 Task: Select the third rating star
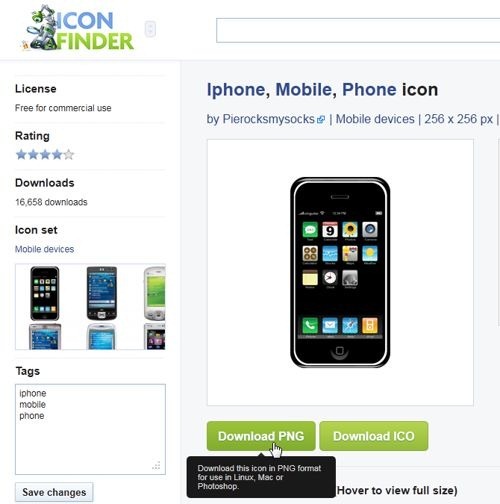pos(45,155)
